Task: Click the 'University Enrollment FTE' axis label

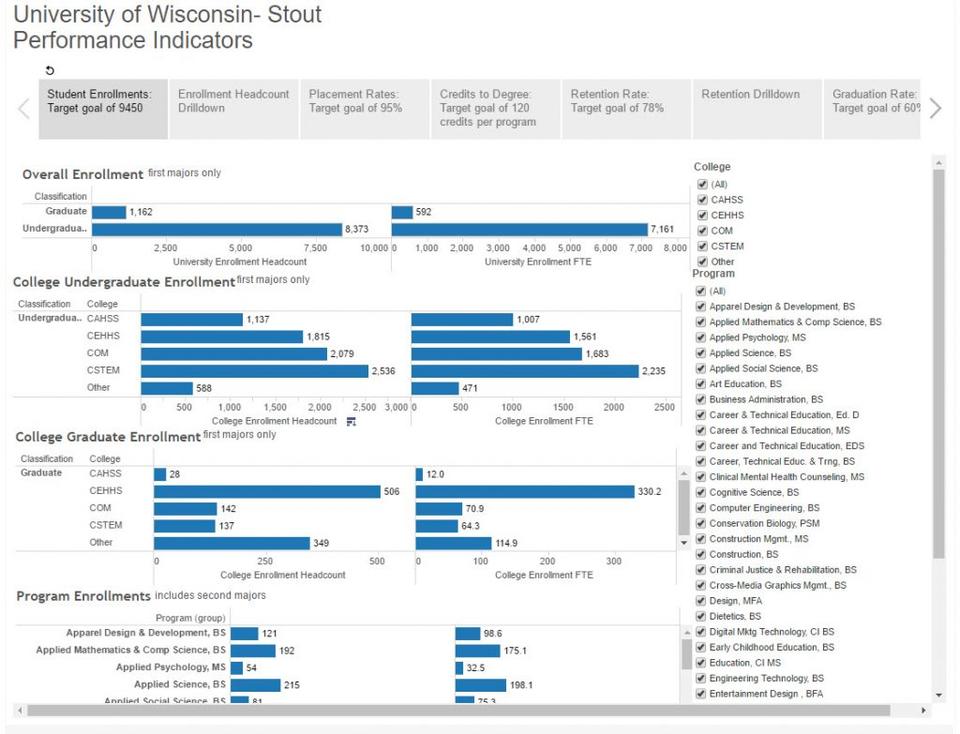Action: 538,262
